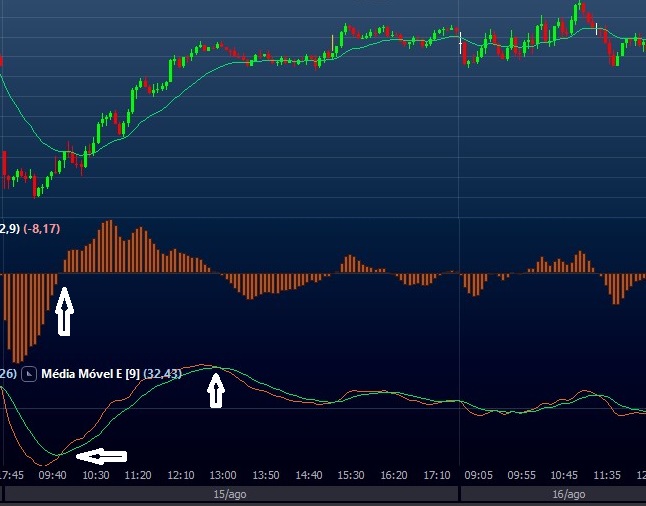Screen dimensions: 646x506
Task: Select the Média Móvel E [9] indicator label
Action: click(89, 374)
